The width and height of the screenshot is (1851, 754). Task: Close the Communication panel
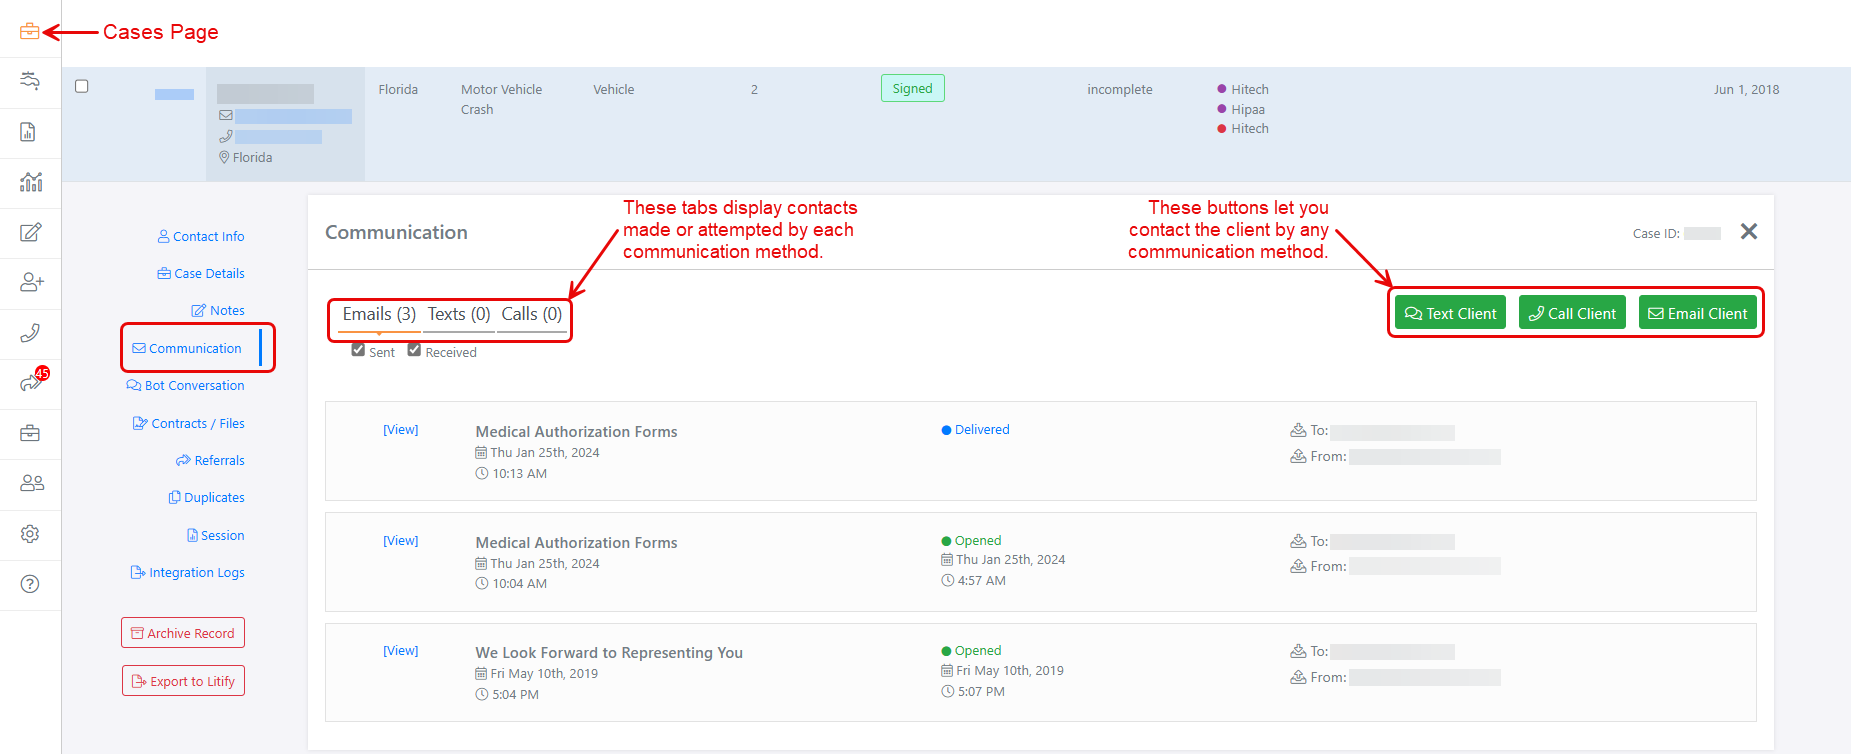pos(1748,232)
